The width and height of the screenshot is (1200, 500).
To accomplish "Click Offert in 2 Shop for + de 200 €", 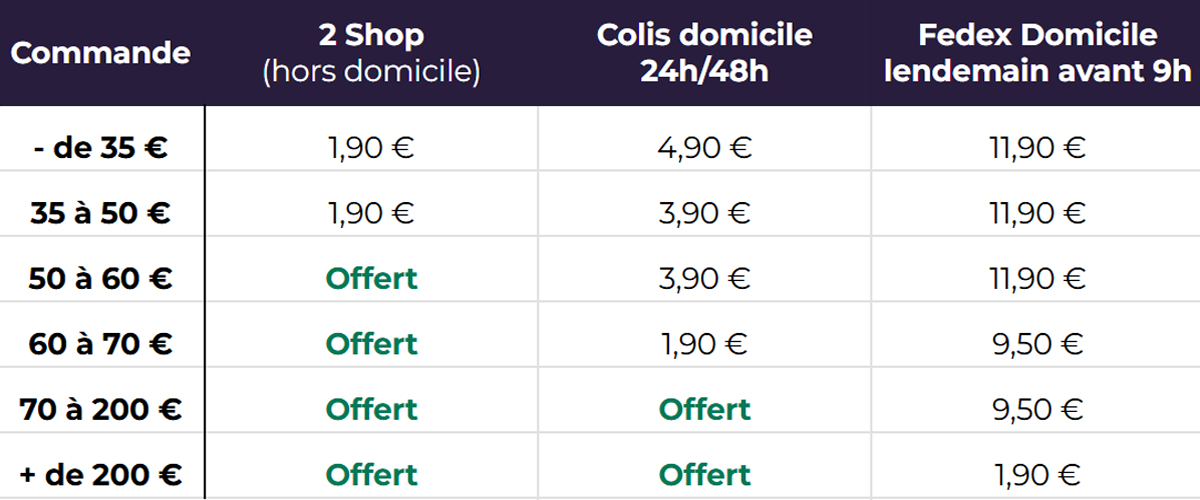I will [x=370, y=474].
